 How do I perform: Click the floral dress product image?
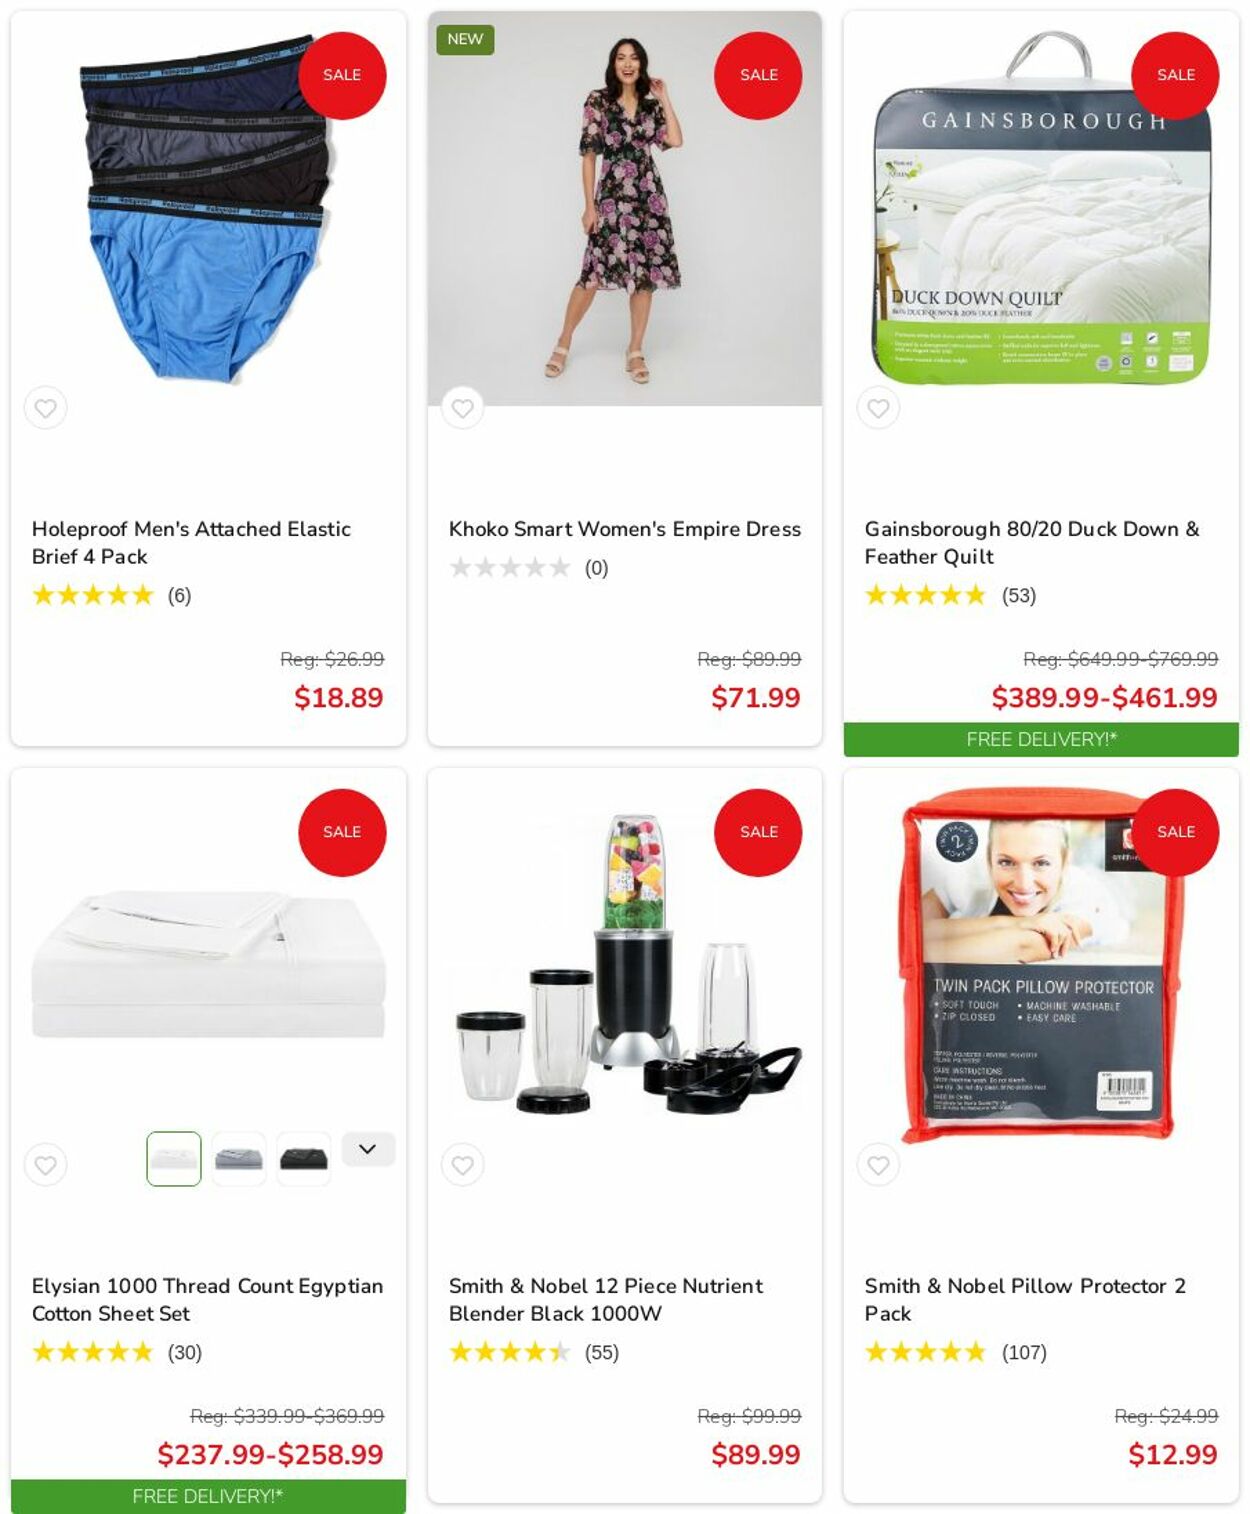coord(625,209)
